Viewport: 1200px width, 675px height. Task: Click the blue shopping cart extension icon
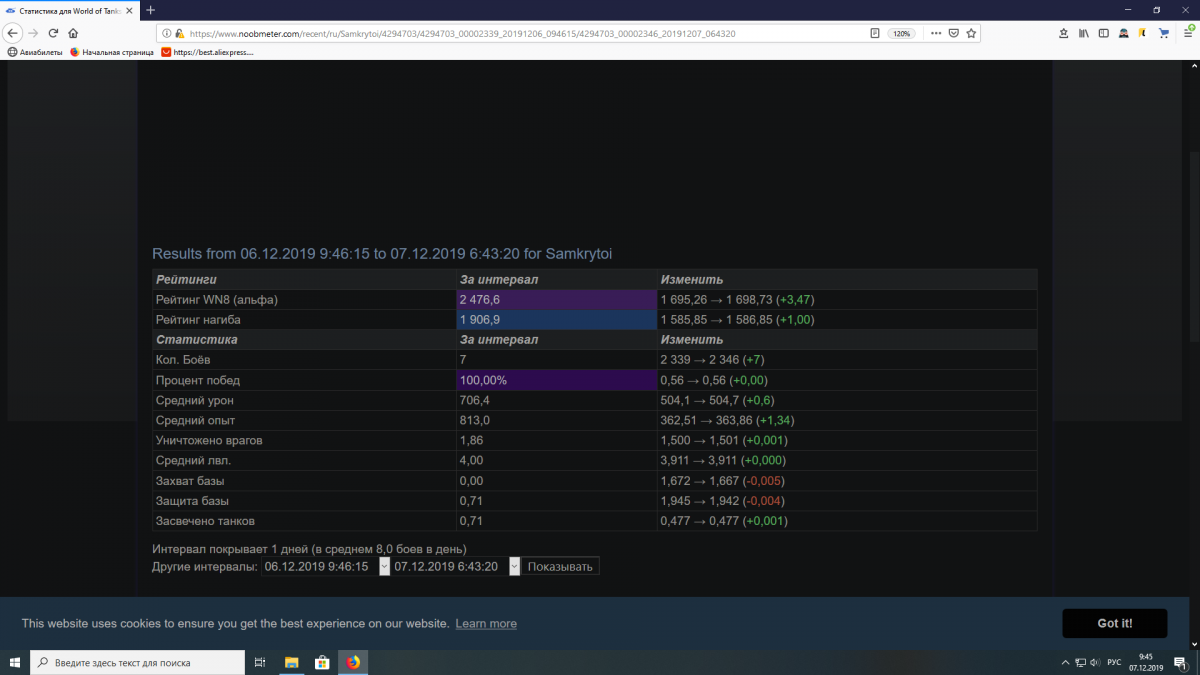(1164, 33)
